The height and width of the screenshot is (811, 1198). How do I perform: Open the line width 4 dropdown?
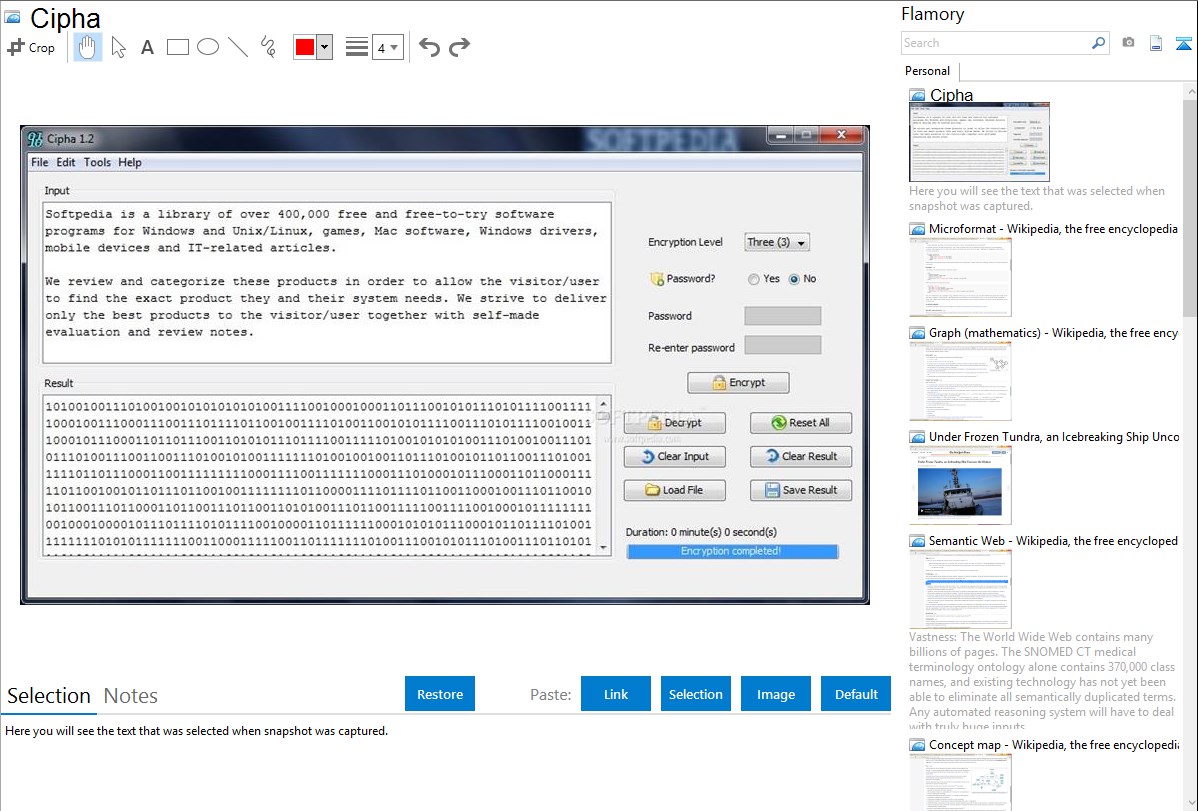pyautogui.click(x=388, y=47)
